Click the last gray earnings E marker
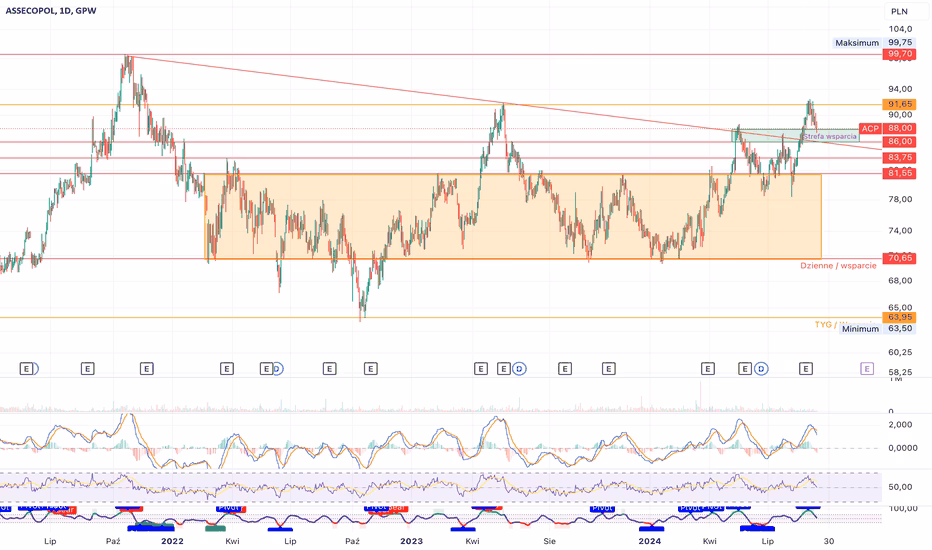This screenshot has height=550, width=932. click(x=805, y=369)
